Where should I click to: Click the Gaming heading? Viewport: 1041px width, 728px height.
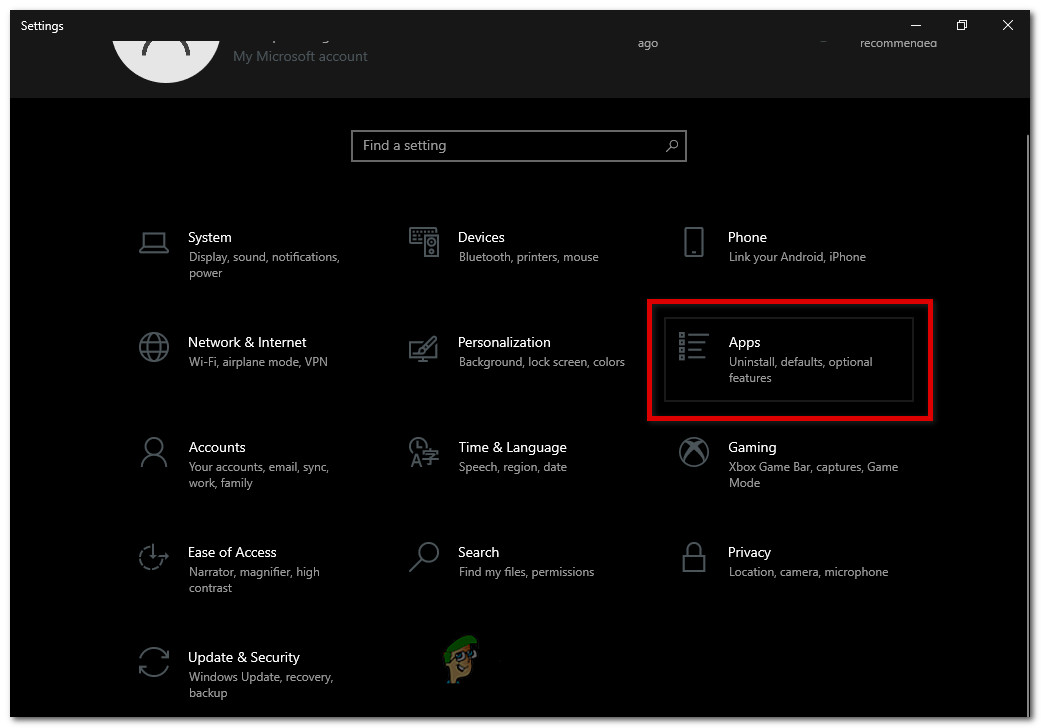752,447
